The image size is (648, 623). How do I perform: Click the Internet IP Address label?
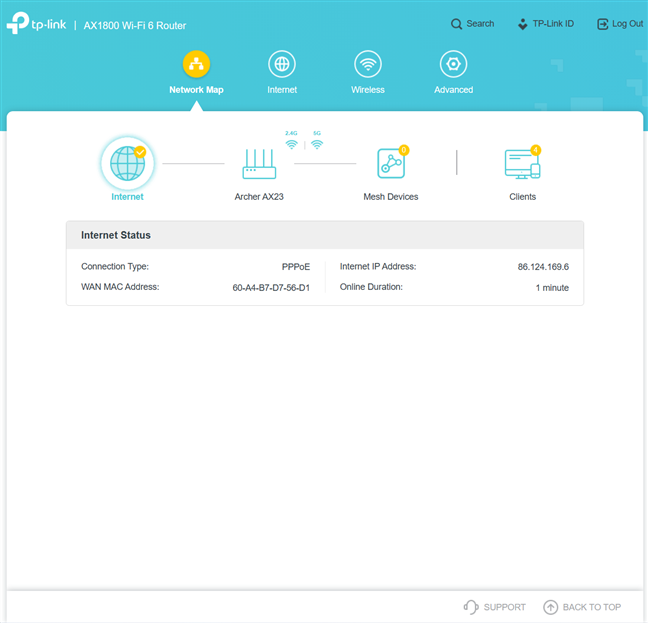click(378, 266)
